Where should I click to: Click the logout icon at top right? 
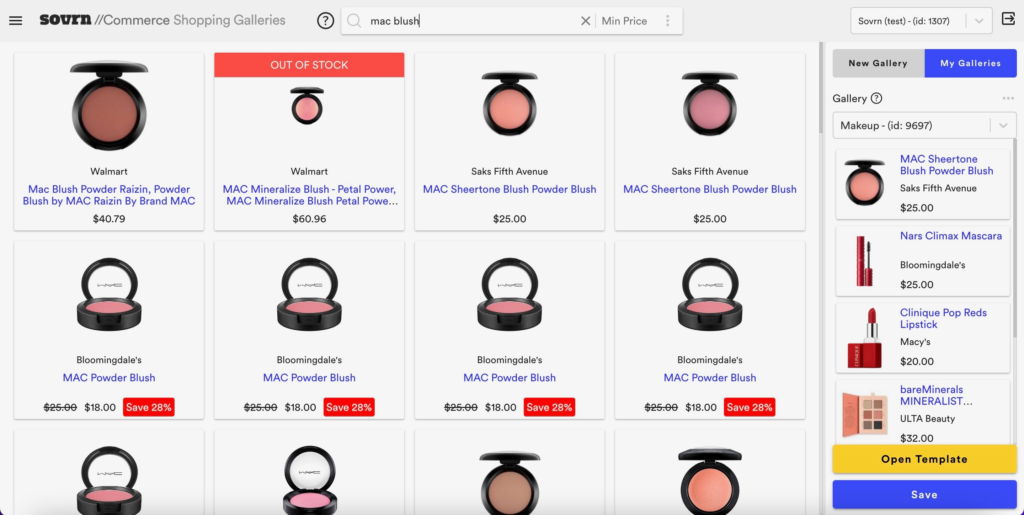click(1008, 20)
